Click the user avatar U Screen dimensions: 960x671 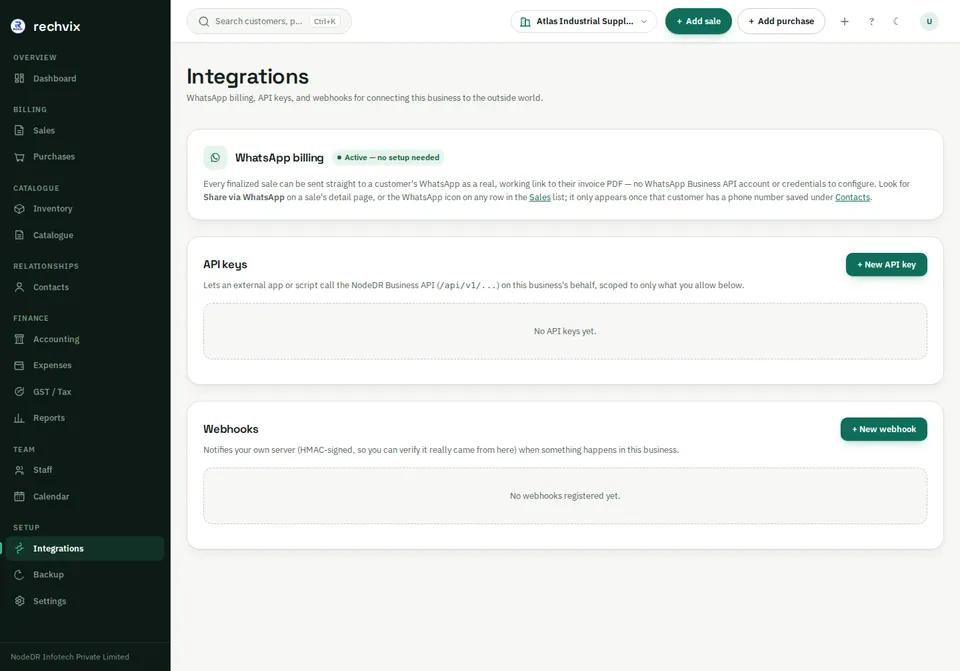[x=929, y=21]
